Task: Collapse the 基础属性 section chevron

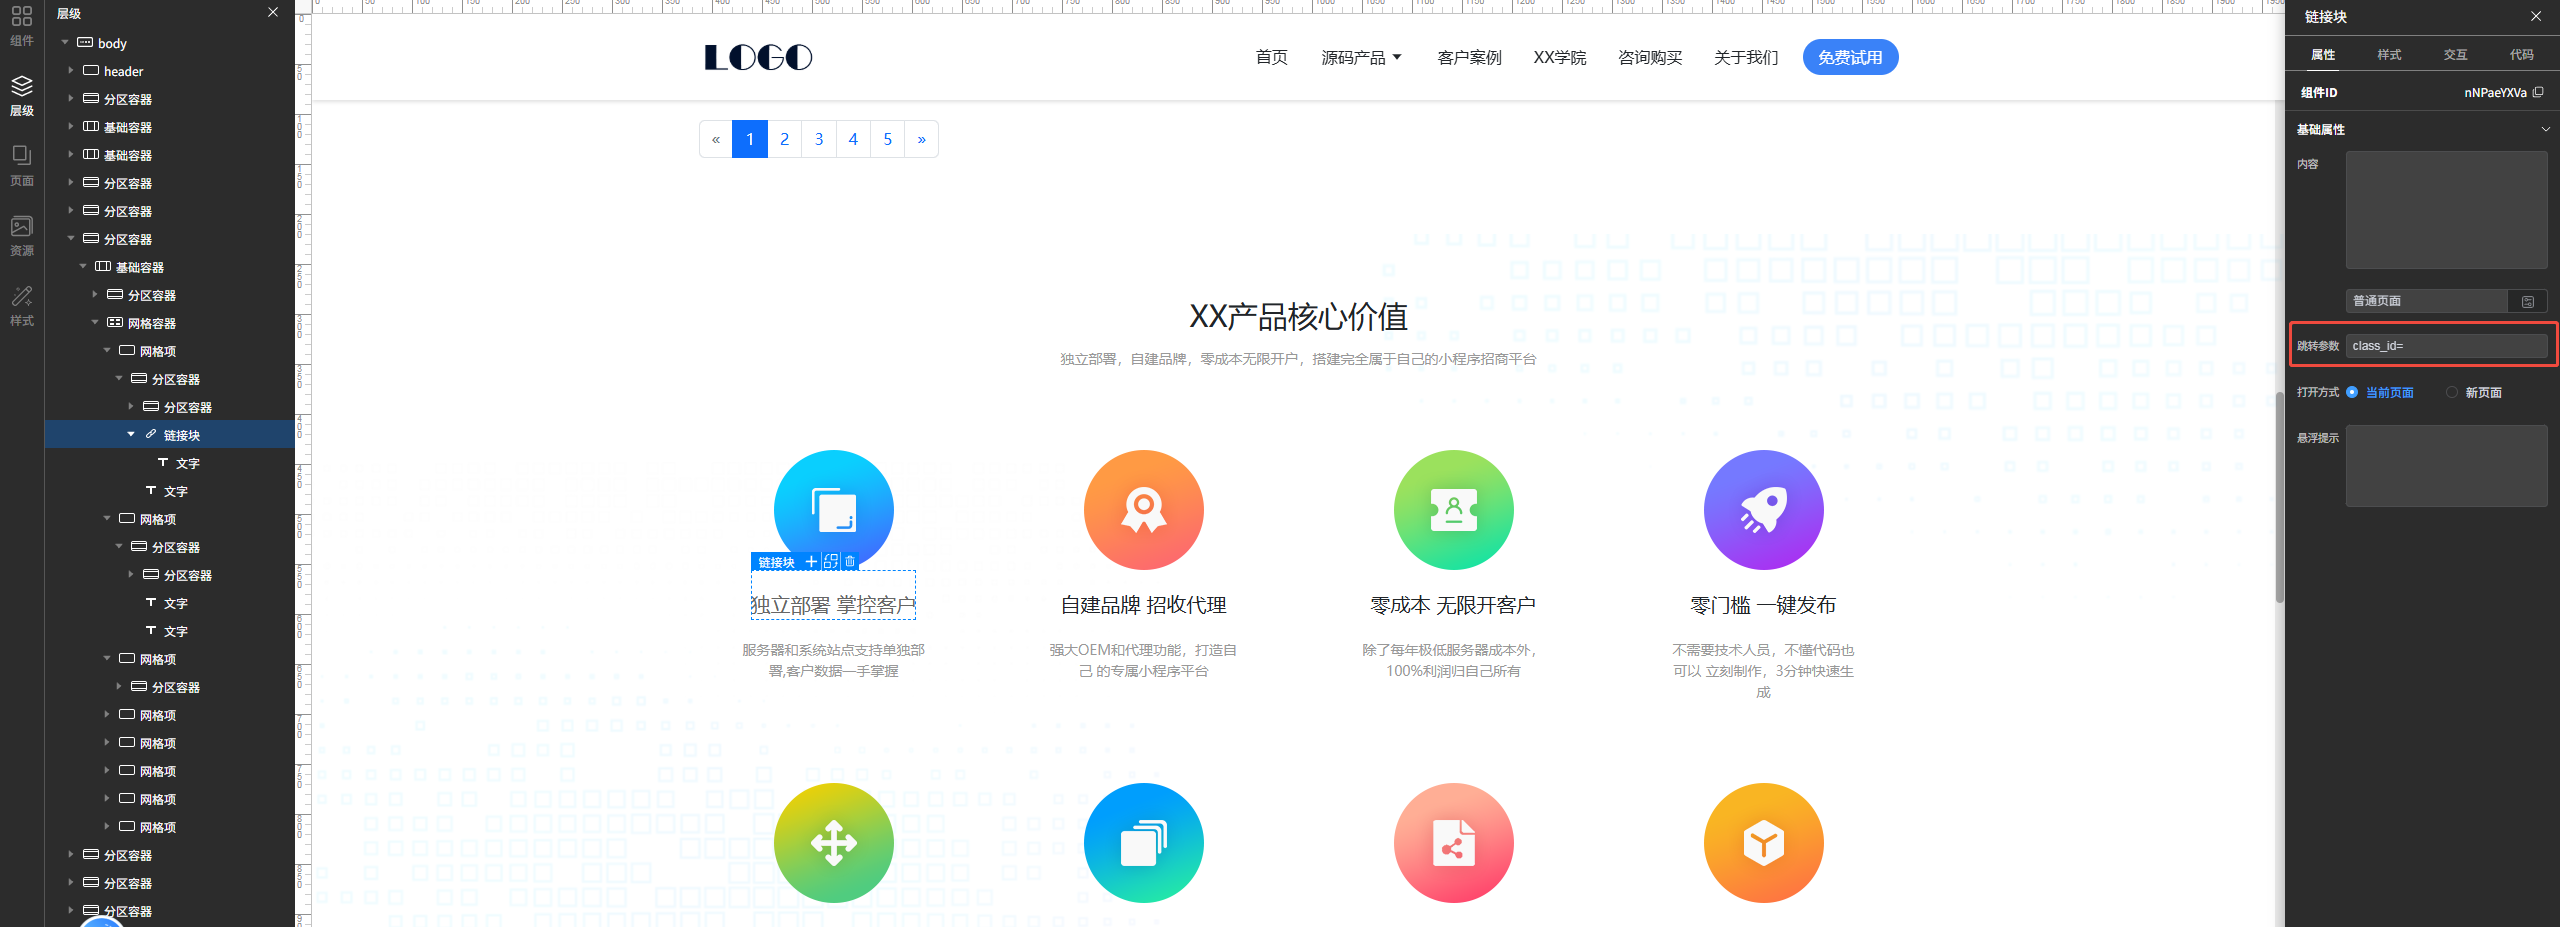Action: coord(2545,129)
